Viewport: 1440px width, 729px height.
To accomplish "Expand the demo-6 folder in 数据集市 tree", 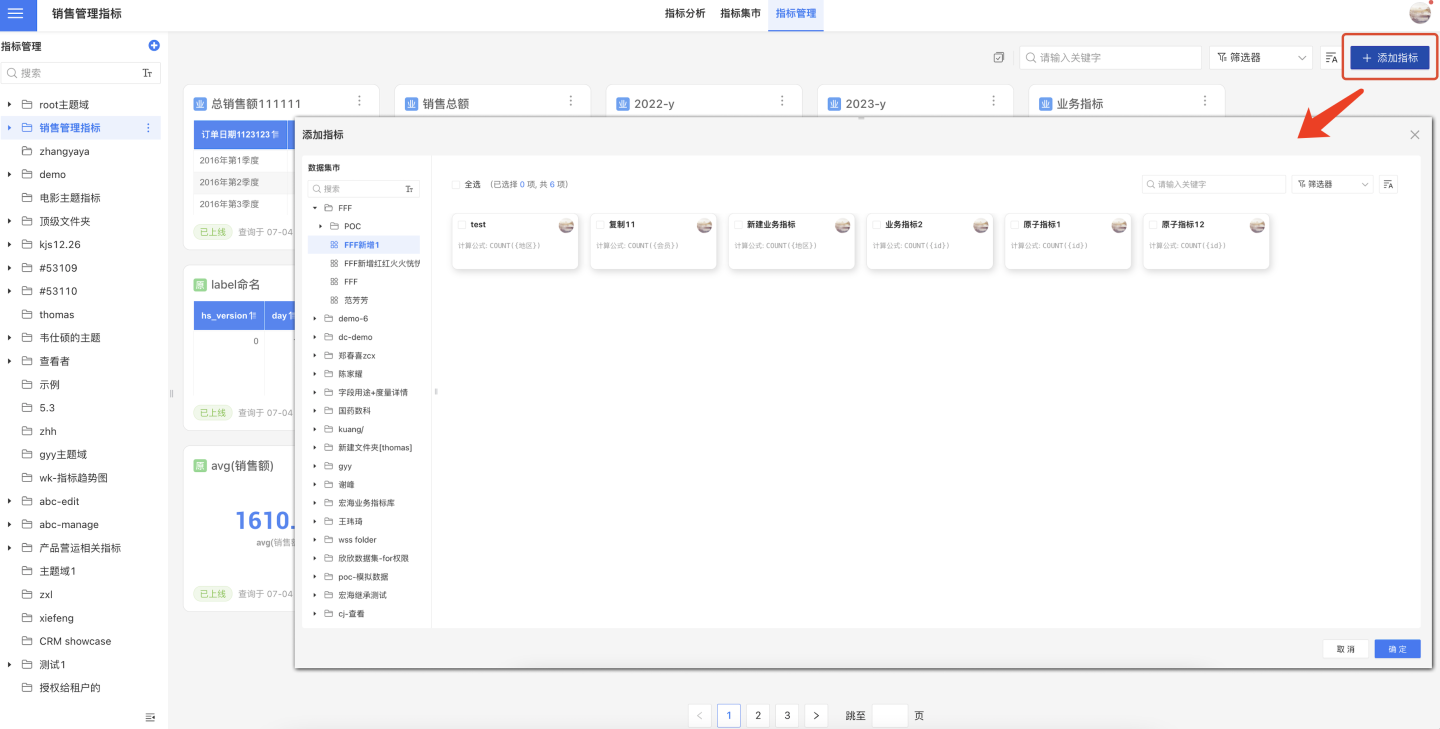I will 315,319.
